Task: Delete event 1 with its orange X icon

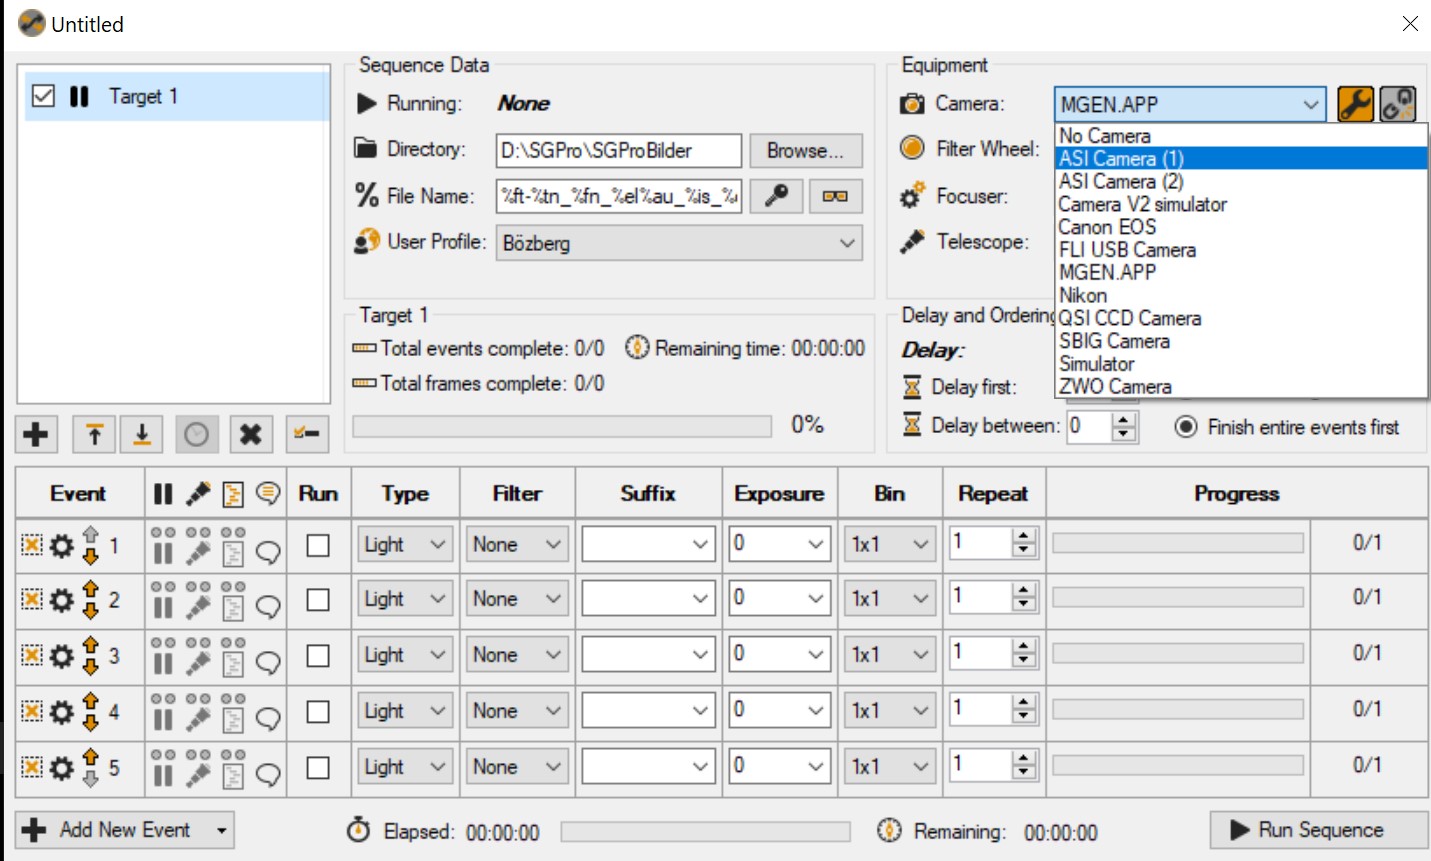Action: [32, 545]
